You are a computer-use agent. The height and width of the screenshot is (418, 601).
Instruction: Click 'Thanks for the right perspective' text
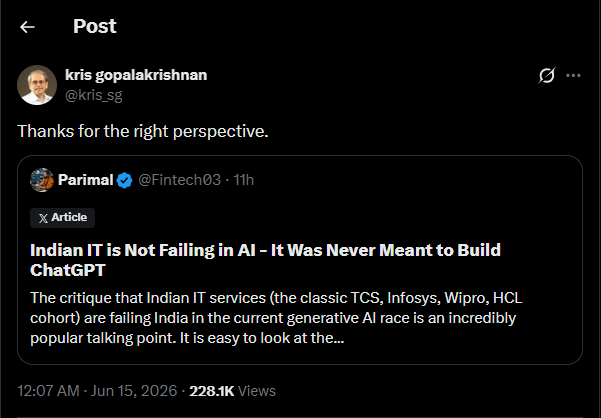coord(143,131)
